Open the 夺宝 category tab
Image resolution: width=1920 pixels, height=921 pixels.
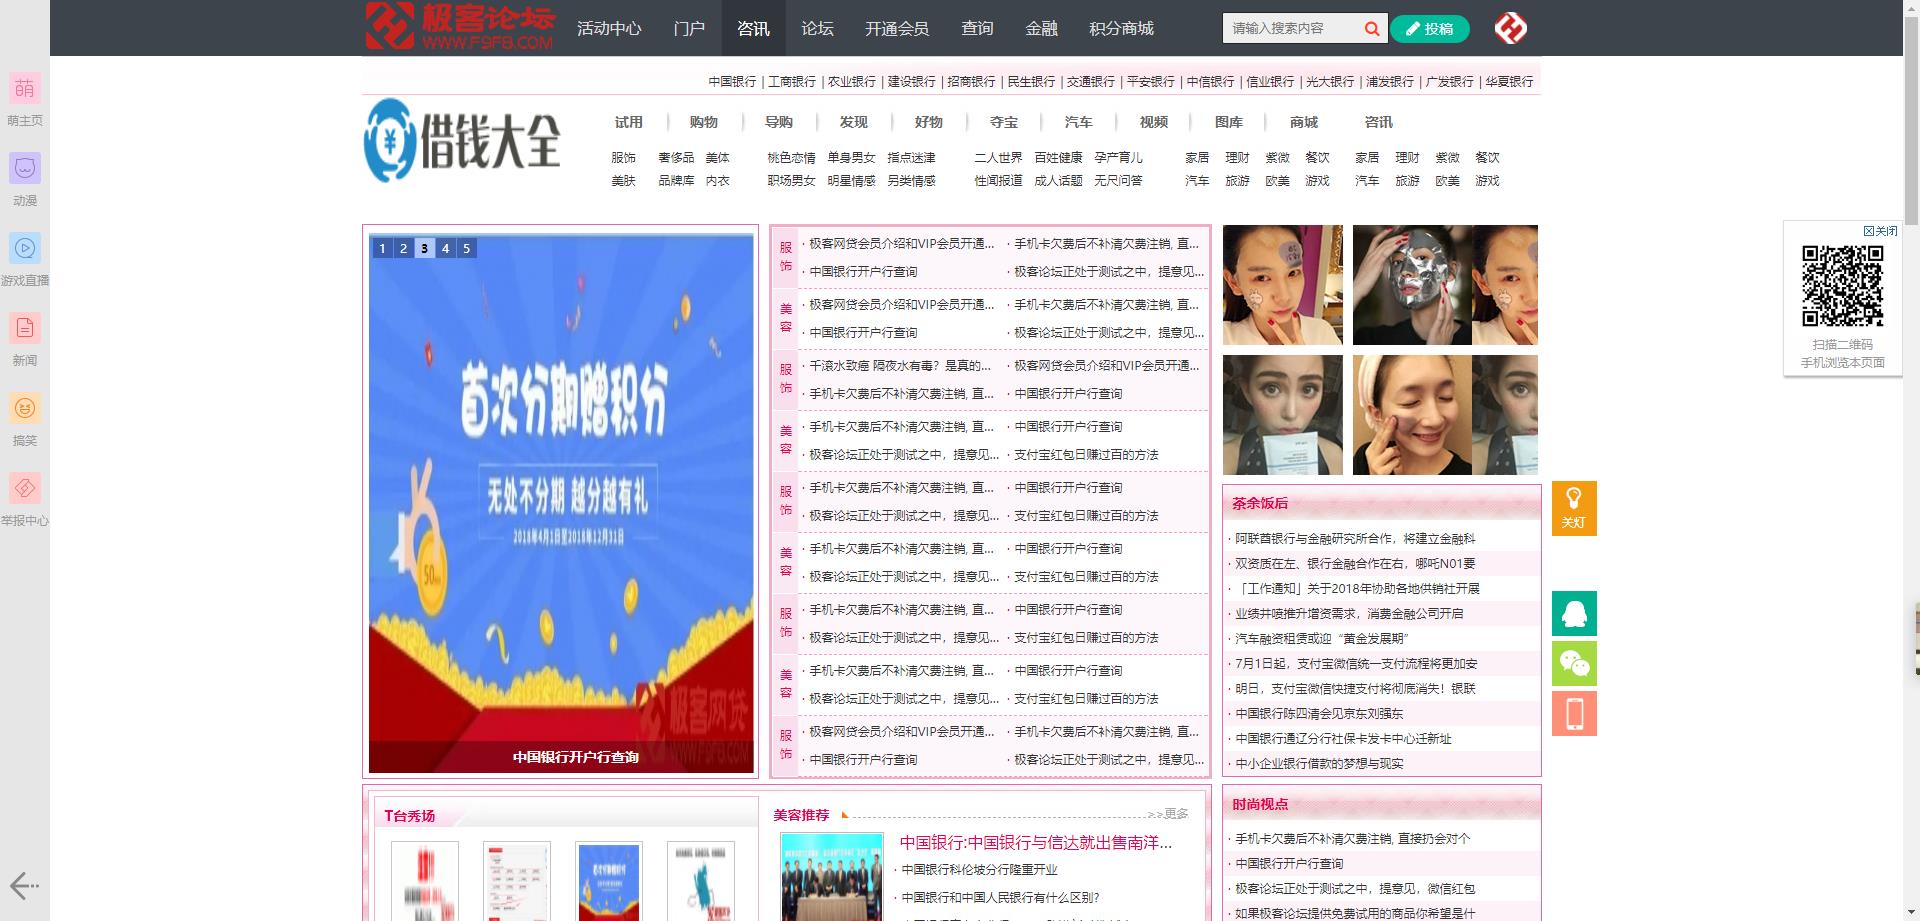(1003, 122)
